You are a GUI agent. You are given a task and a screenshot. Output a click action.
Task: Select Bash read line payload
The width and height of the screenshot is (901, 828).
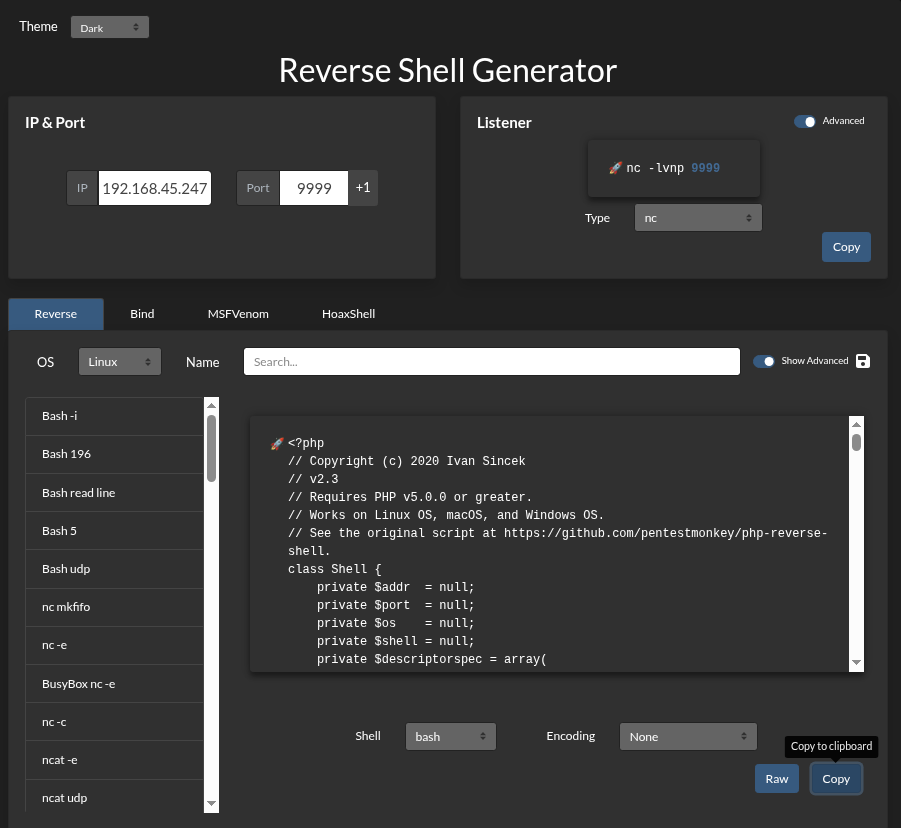point(114,492)
